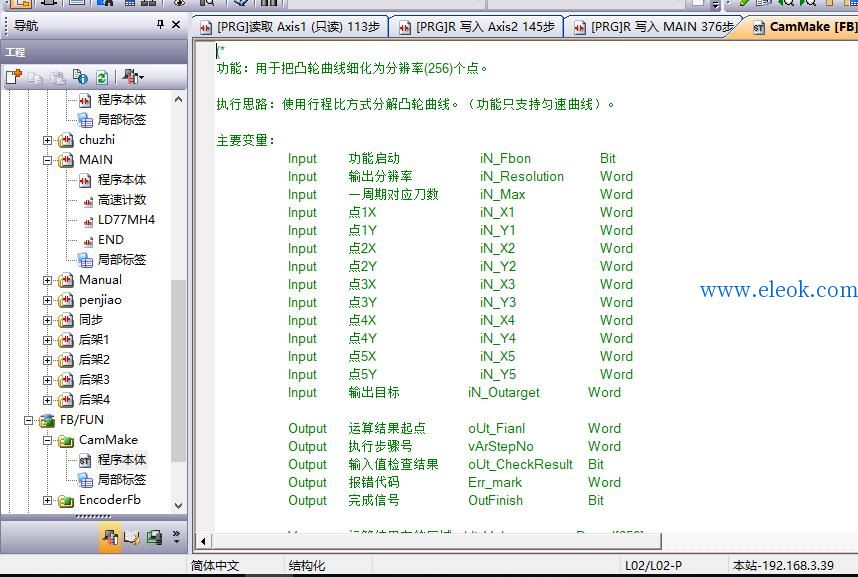Expand the 同步 program node
Screen dimensions: 858x577
point(48,320)
